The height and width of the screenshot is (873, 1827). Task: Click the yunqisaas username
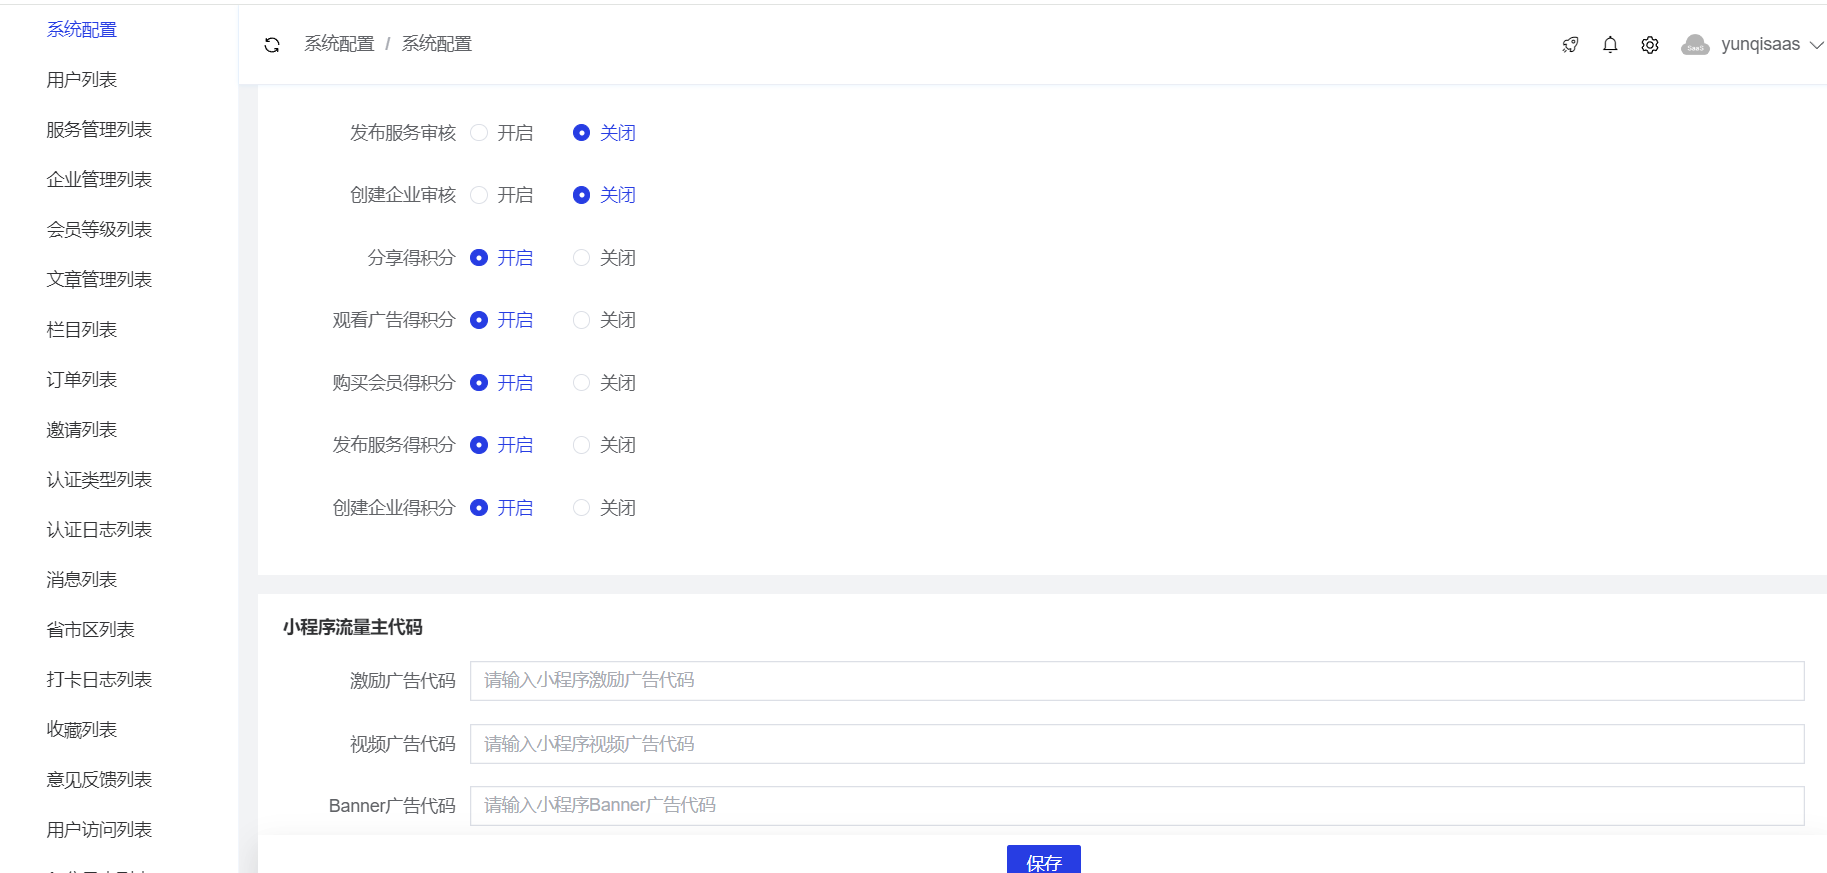coord(1760,44)
